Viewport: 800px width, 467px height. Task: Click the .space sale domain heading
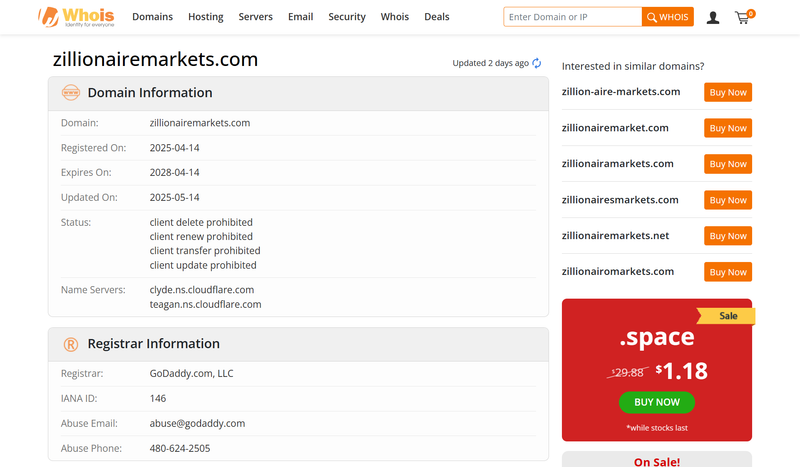coord(657,337)
